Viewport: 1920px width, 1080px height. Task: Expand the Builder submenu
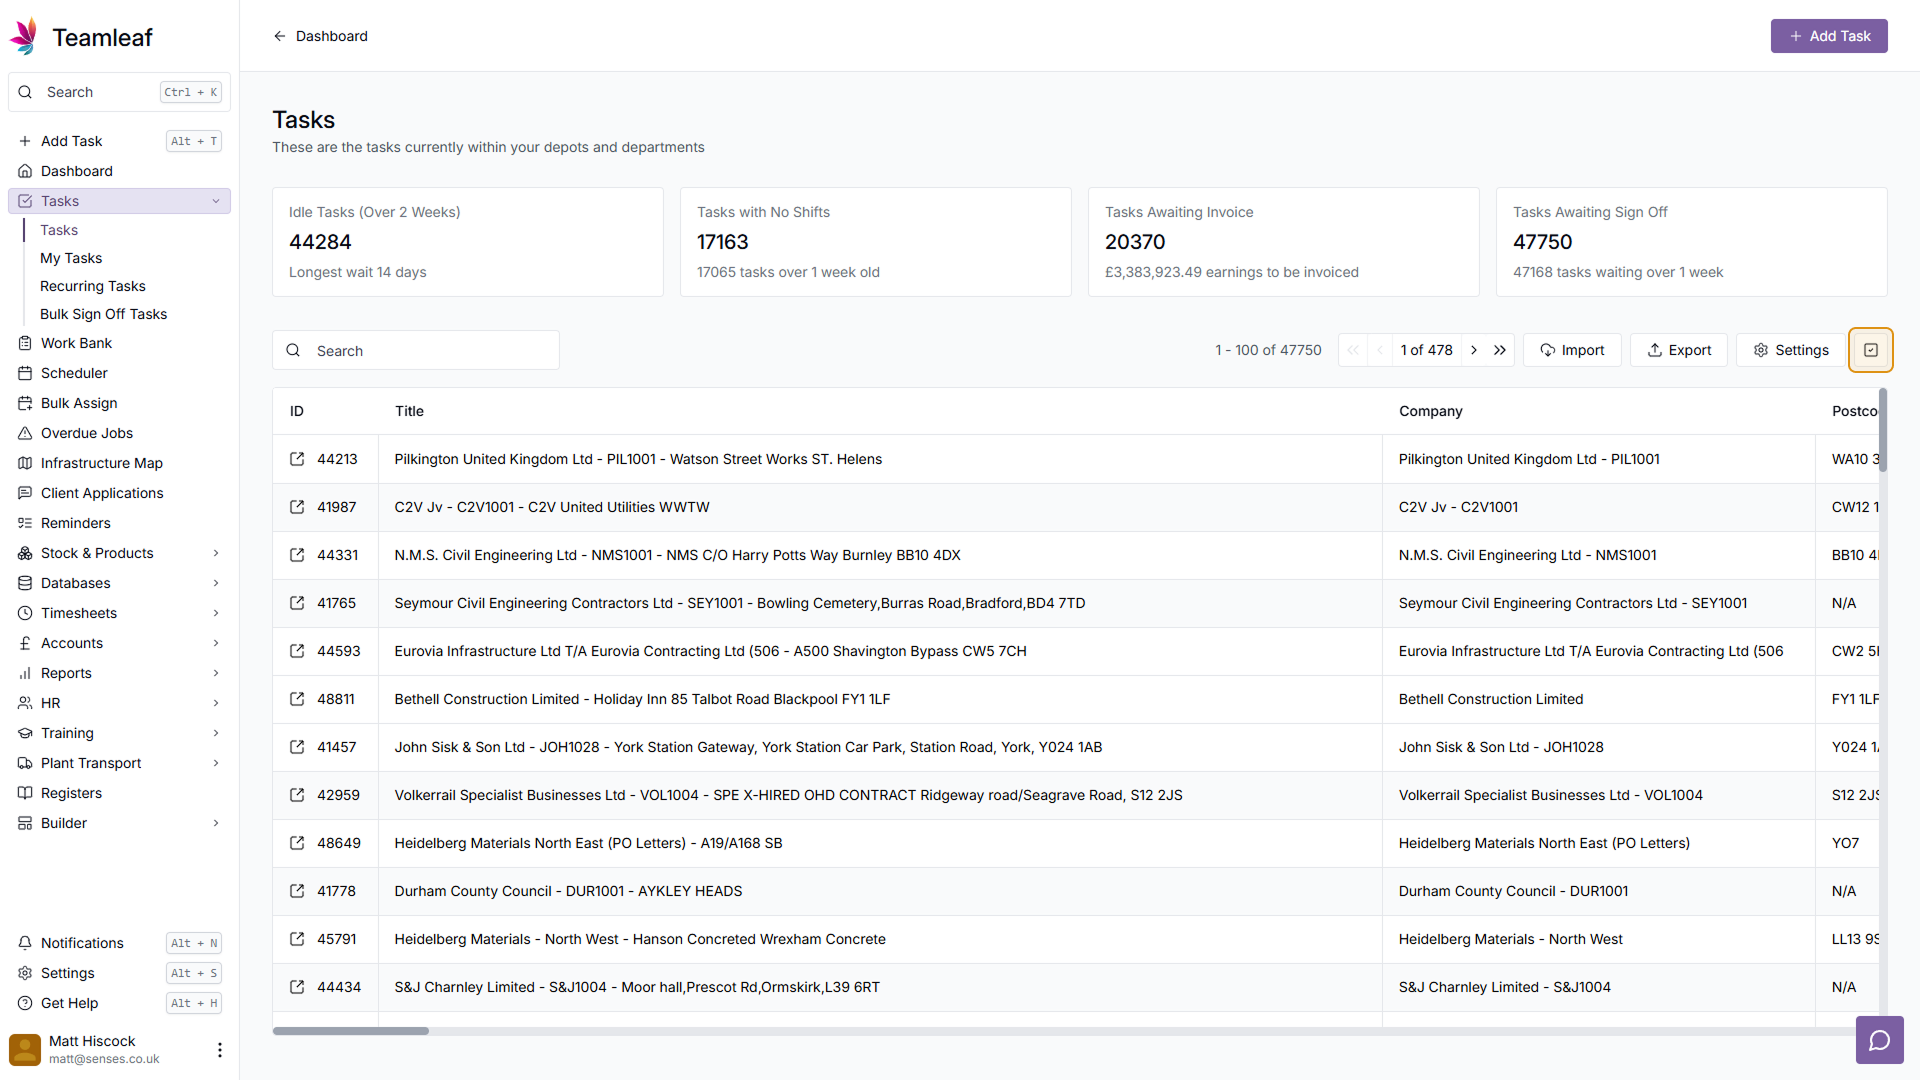[216, 823]
